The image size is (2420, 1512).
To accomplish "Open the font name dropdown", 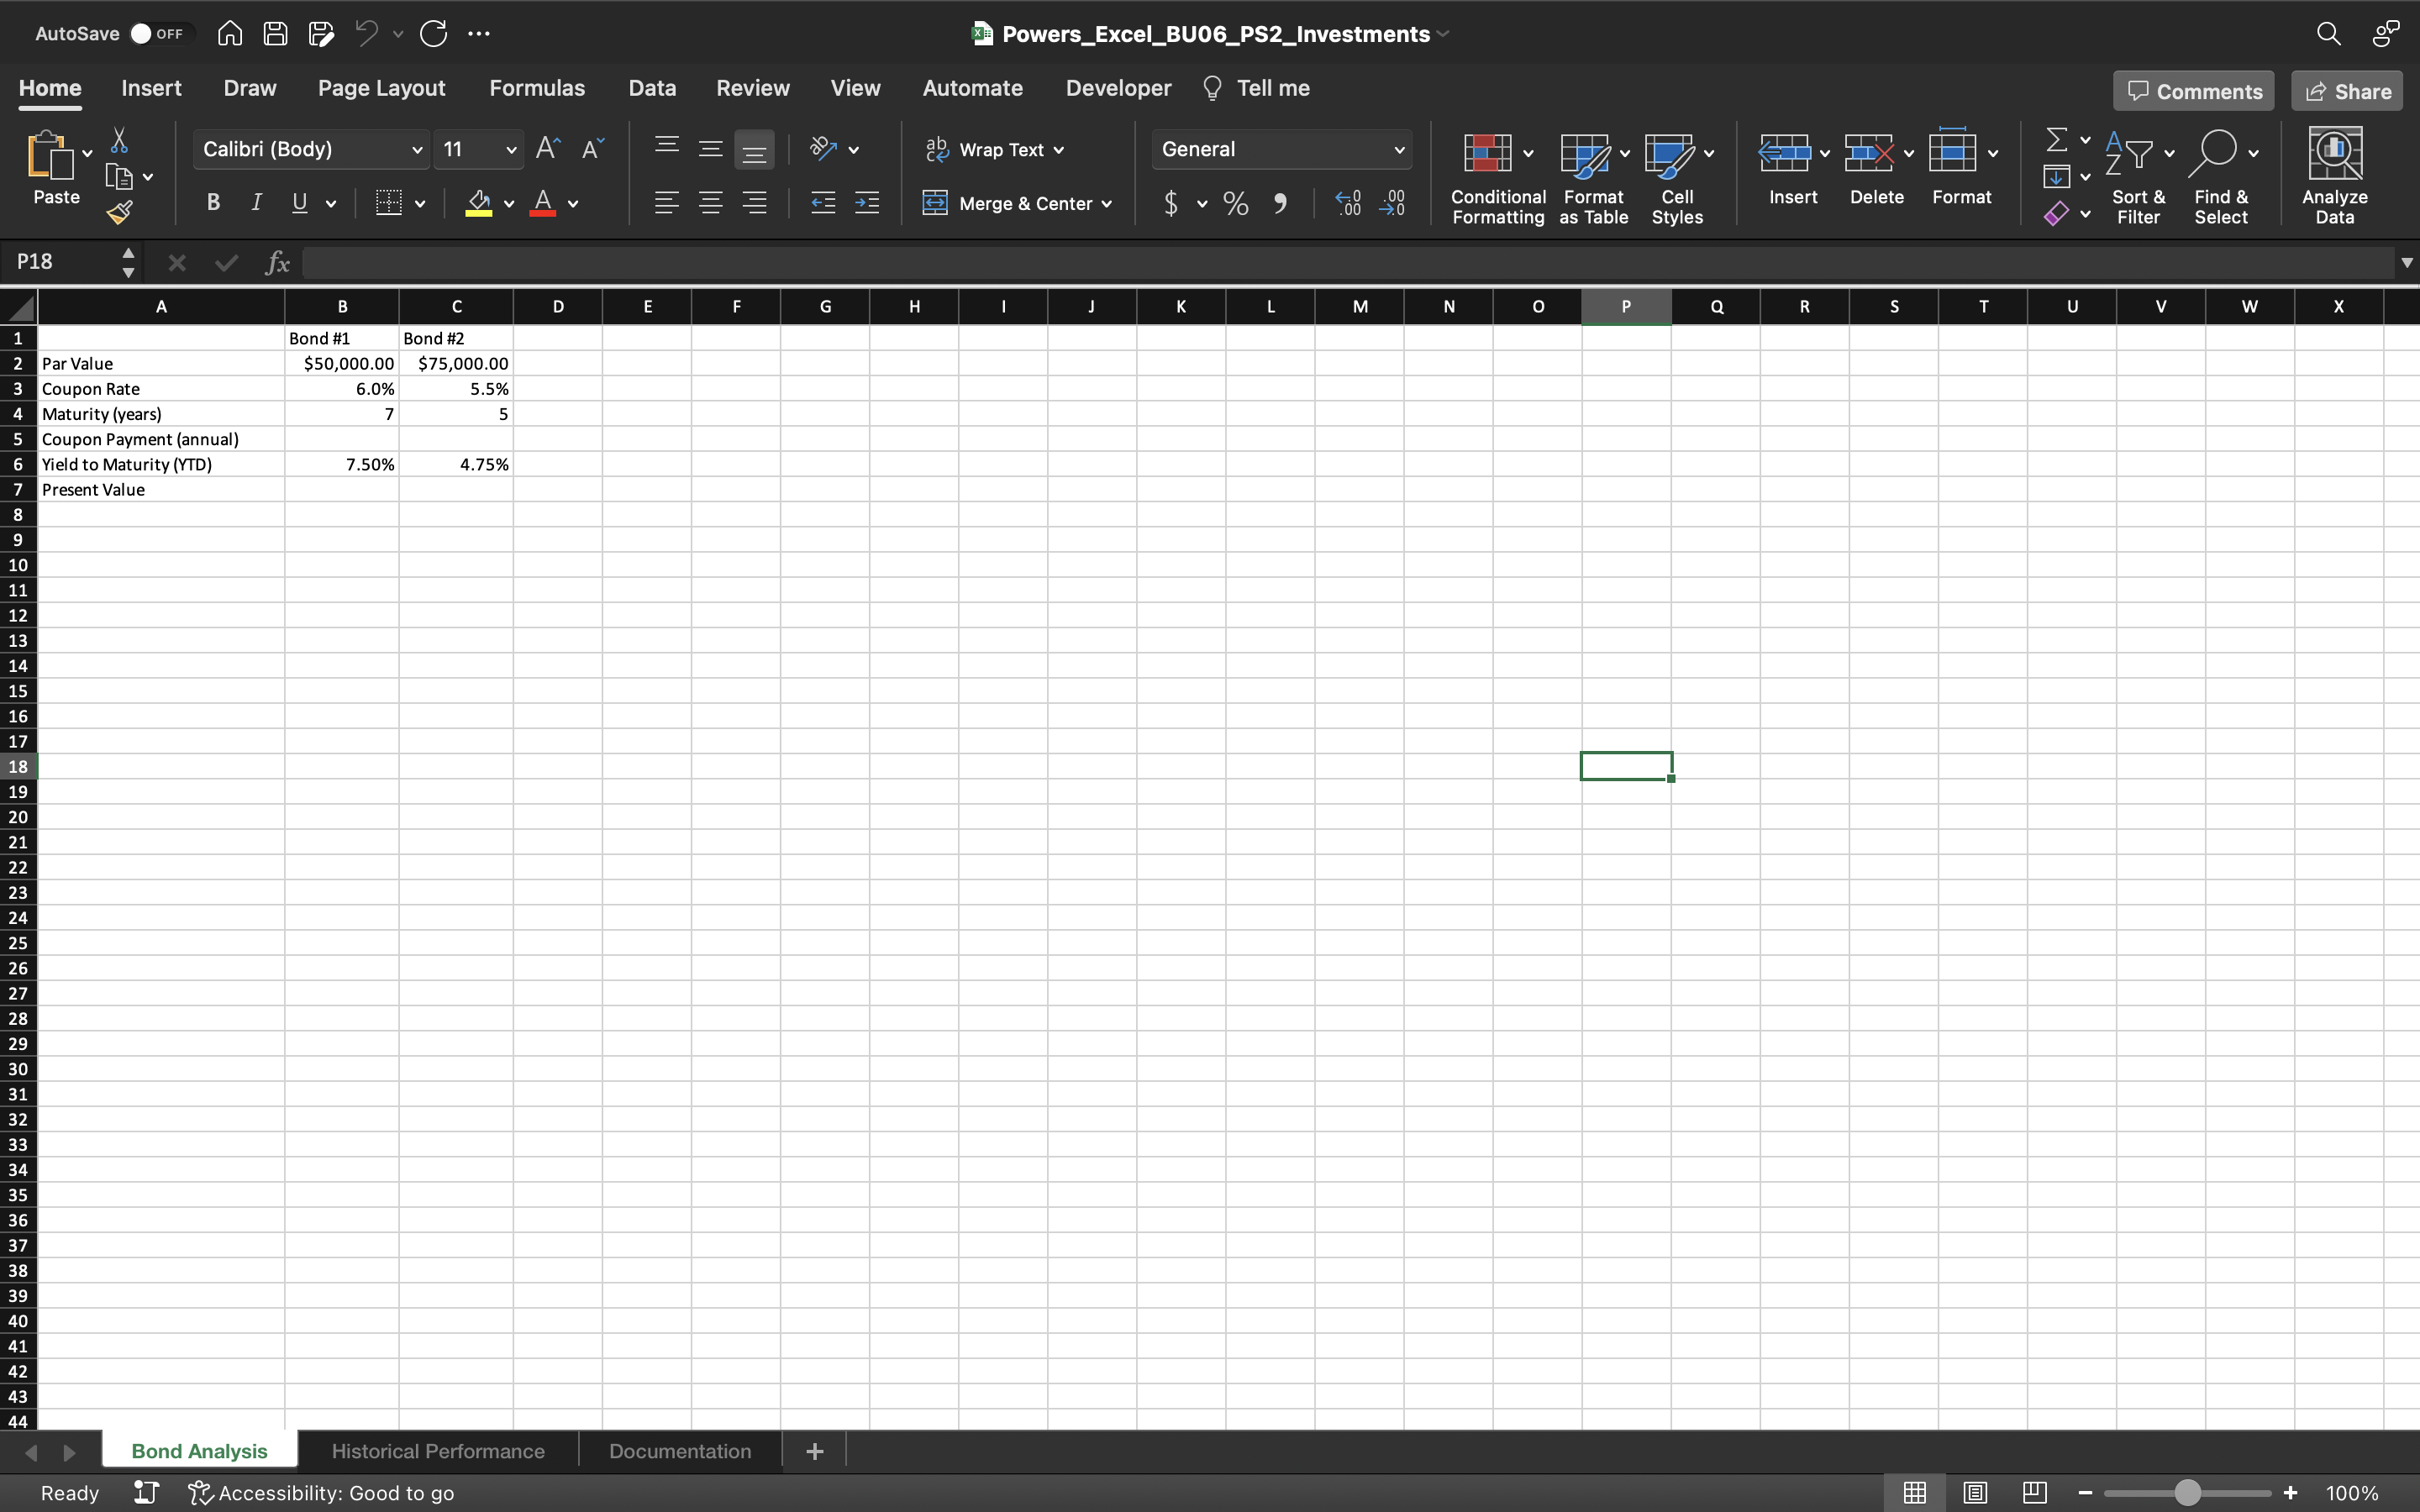I will click(417, 150).
